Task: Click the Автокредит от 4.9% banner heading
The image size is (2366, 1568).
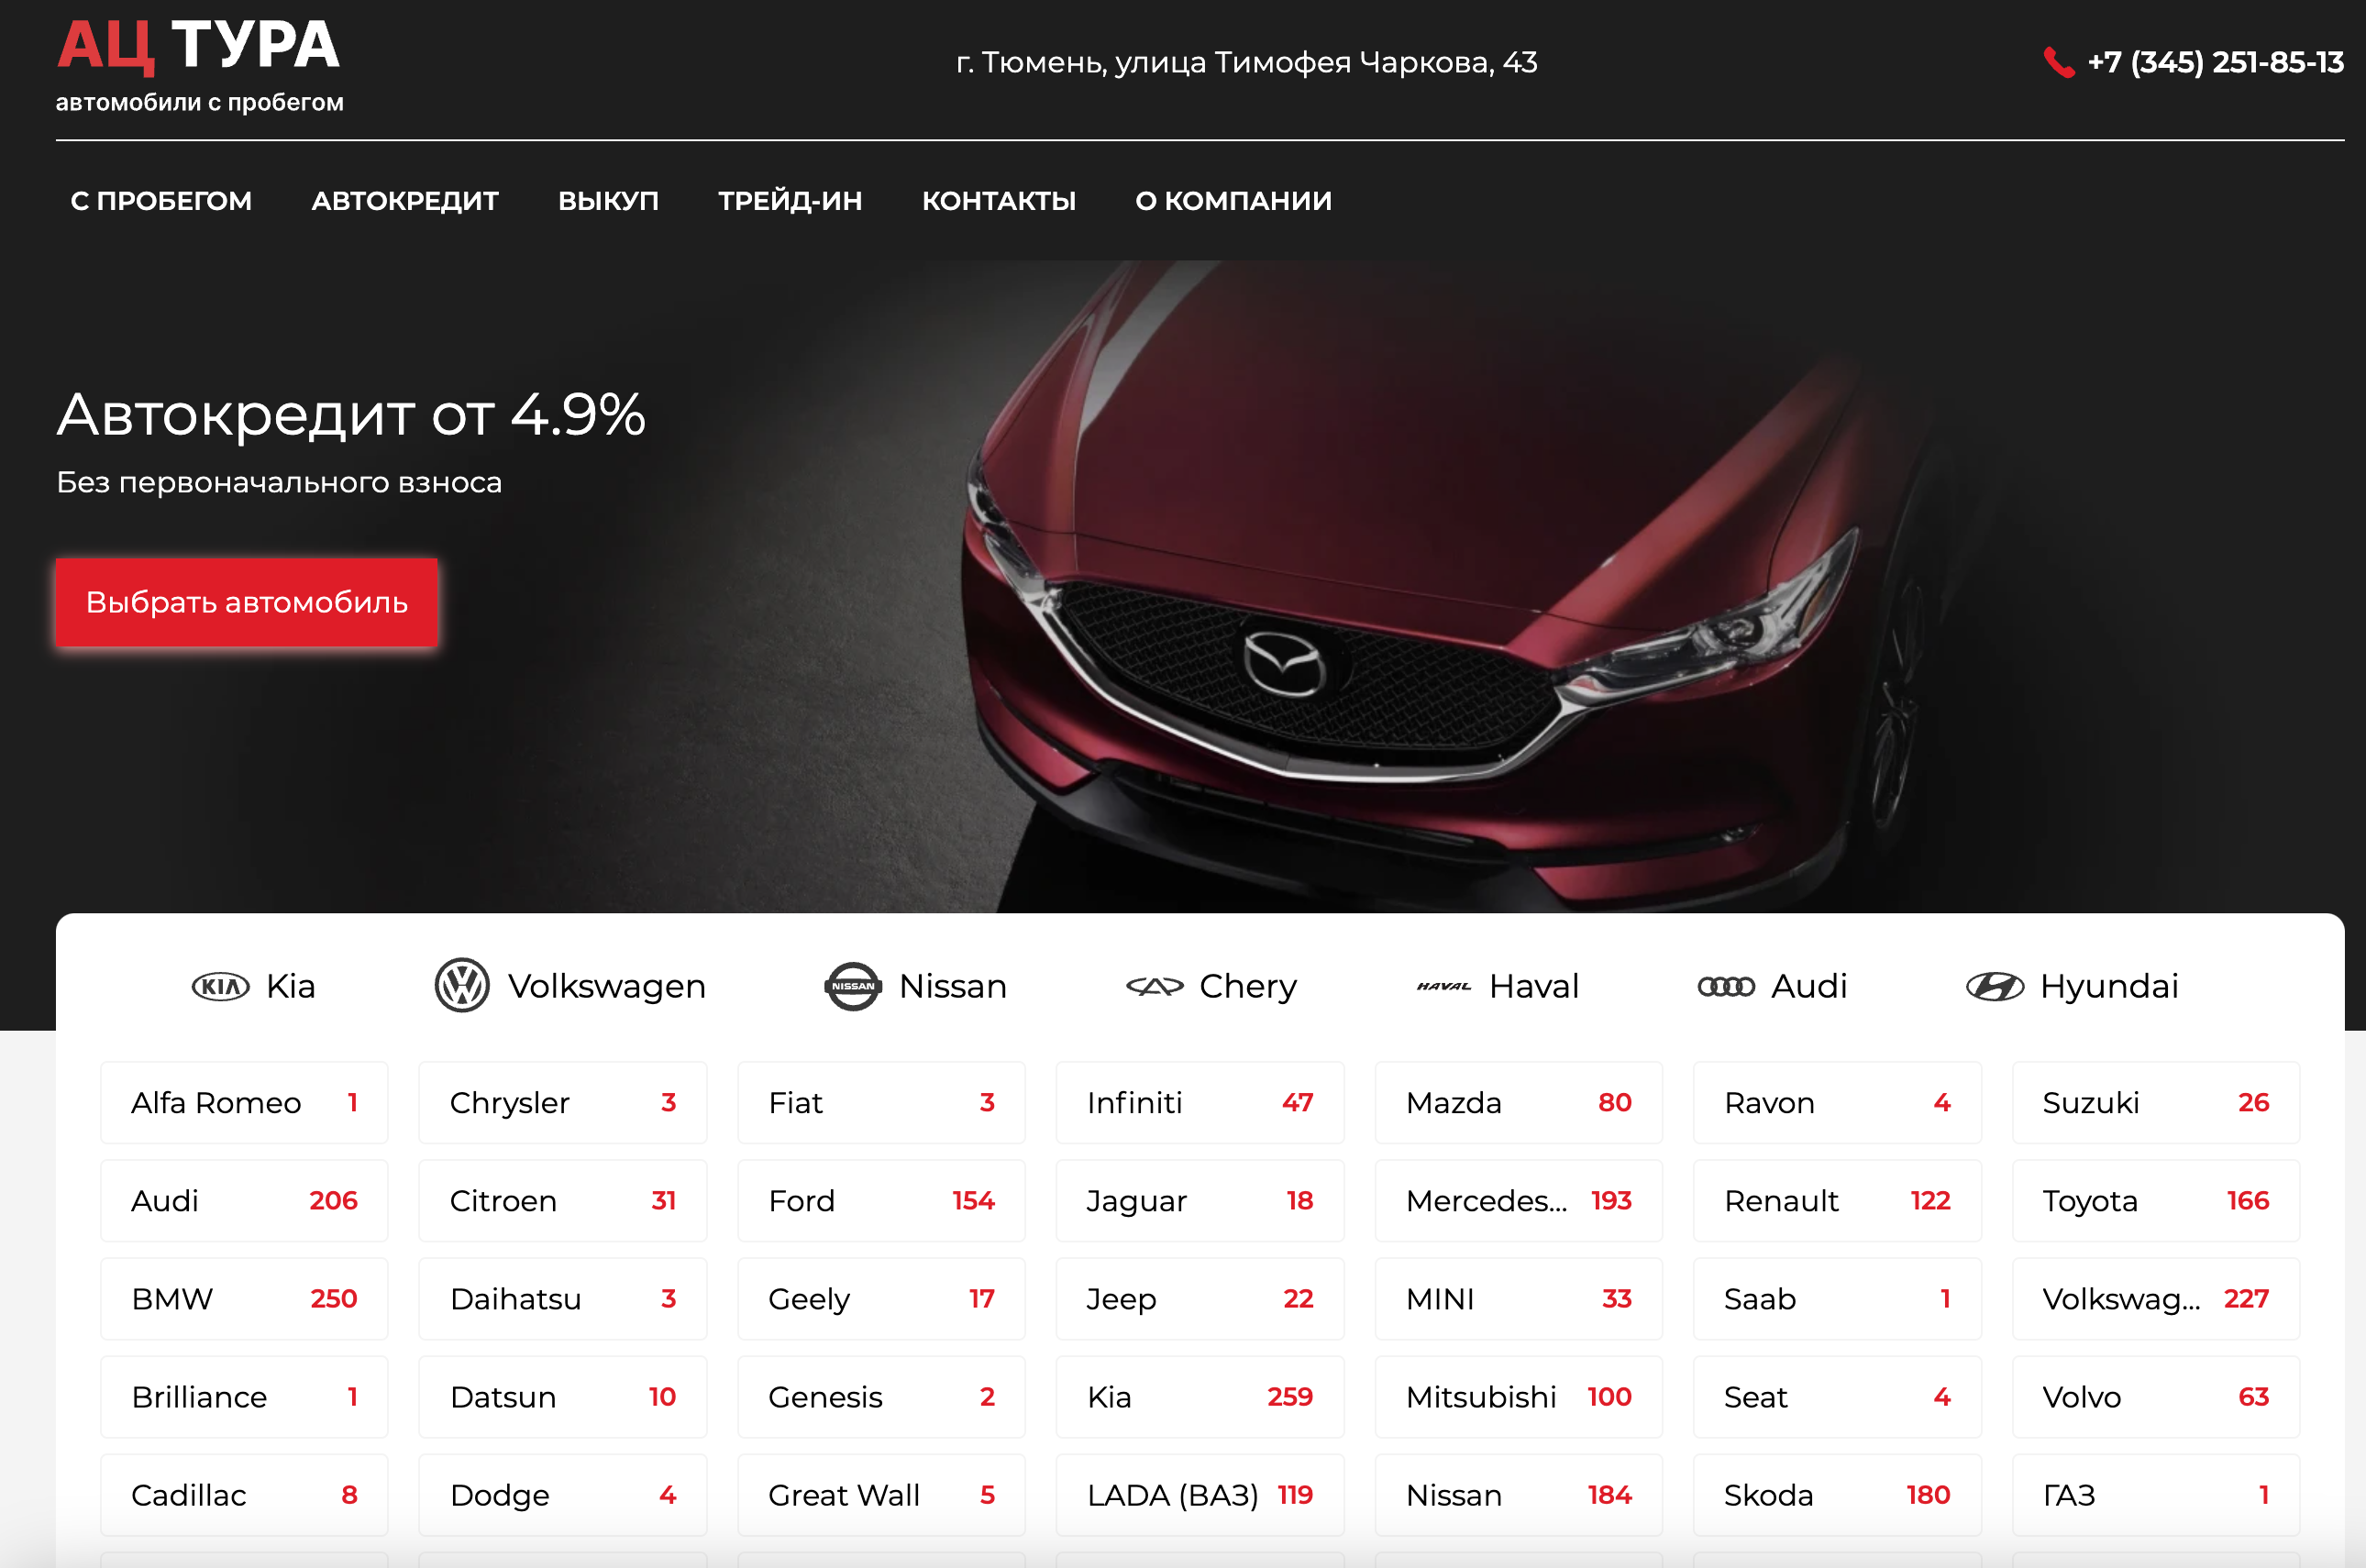Action: click(351, 414)
